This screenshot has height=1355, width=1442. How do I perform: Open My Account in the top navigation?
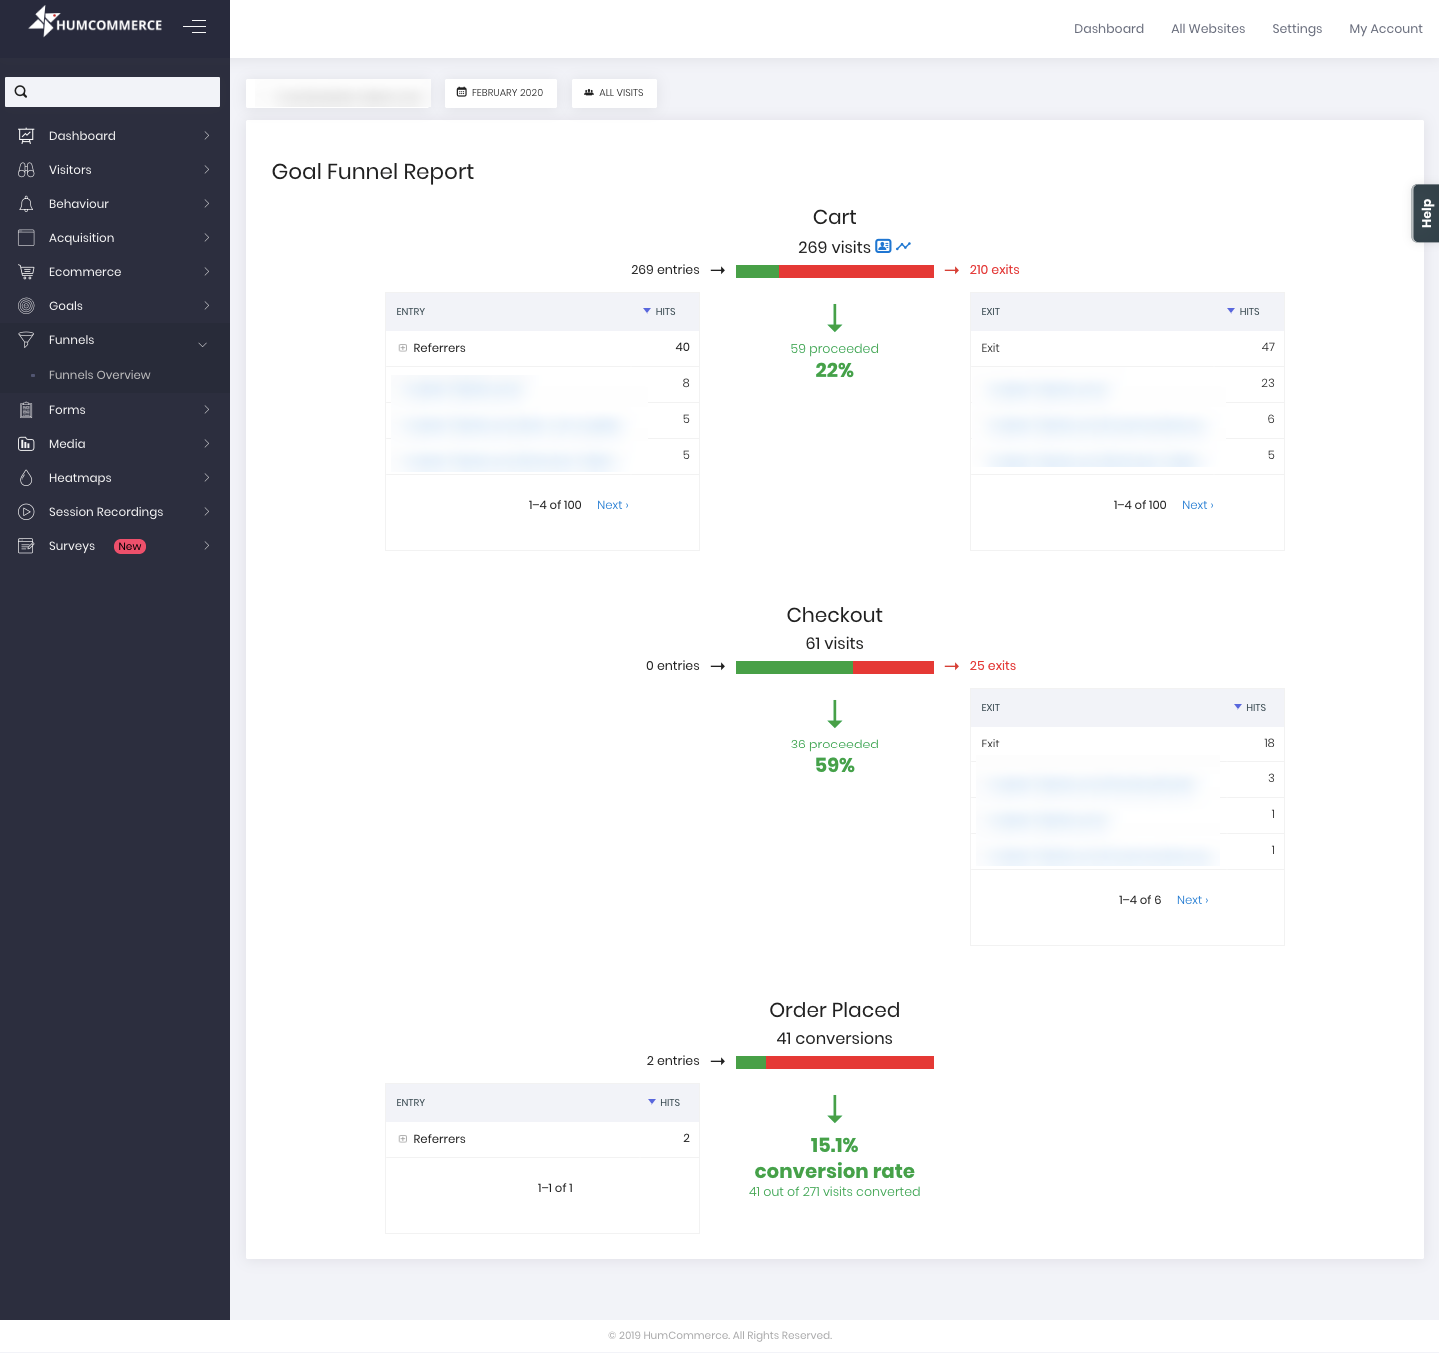(x=1385, y=29)
